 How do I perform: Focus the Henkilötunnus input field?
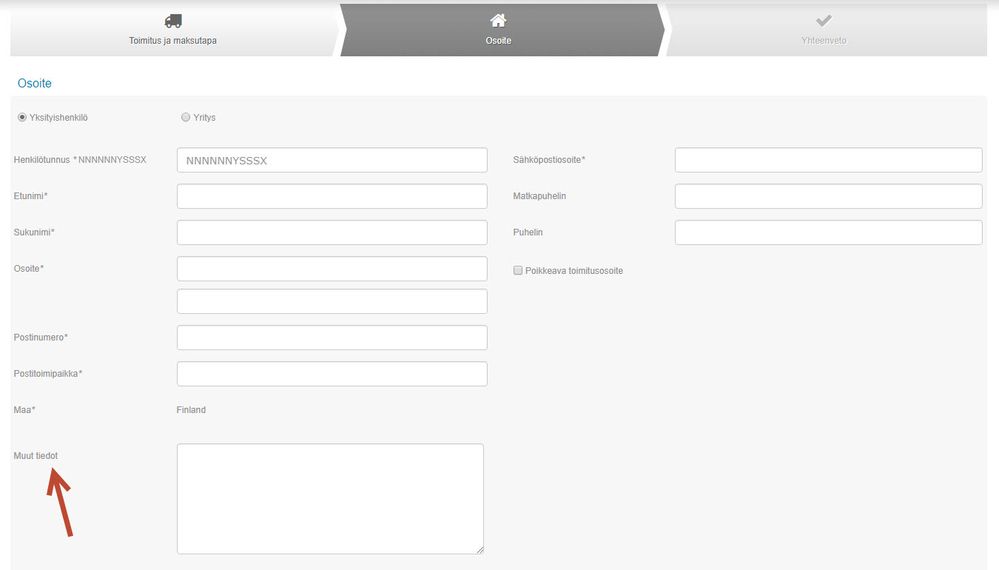pos(332,160)
